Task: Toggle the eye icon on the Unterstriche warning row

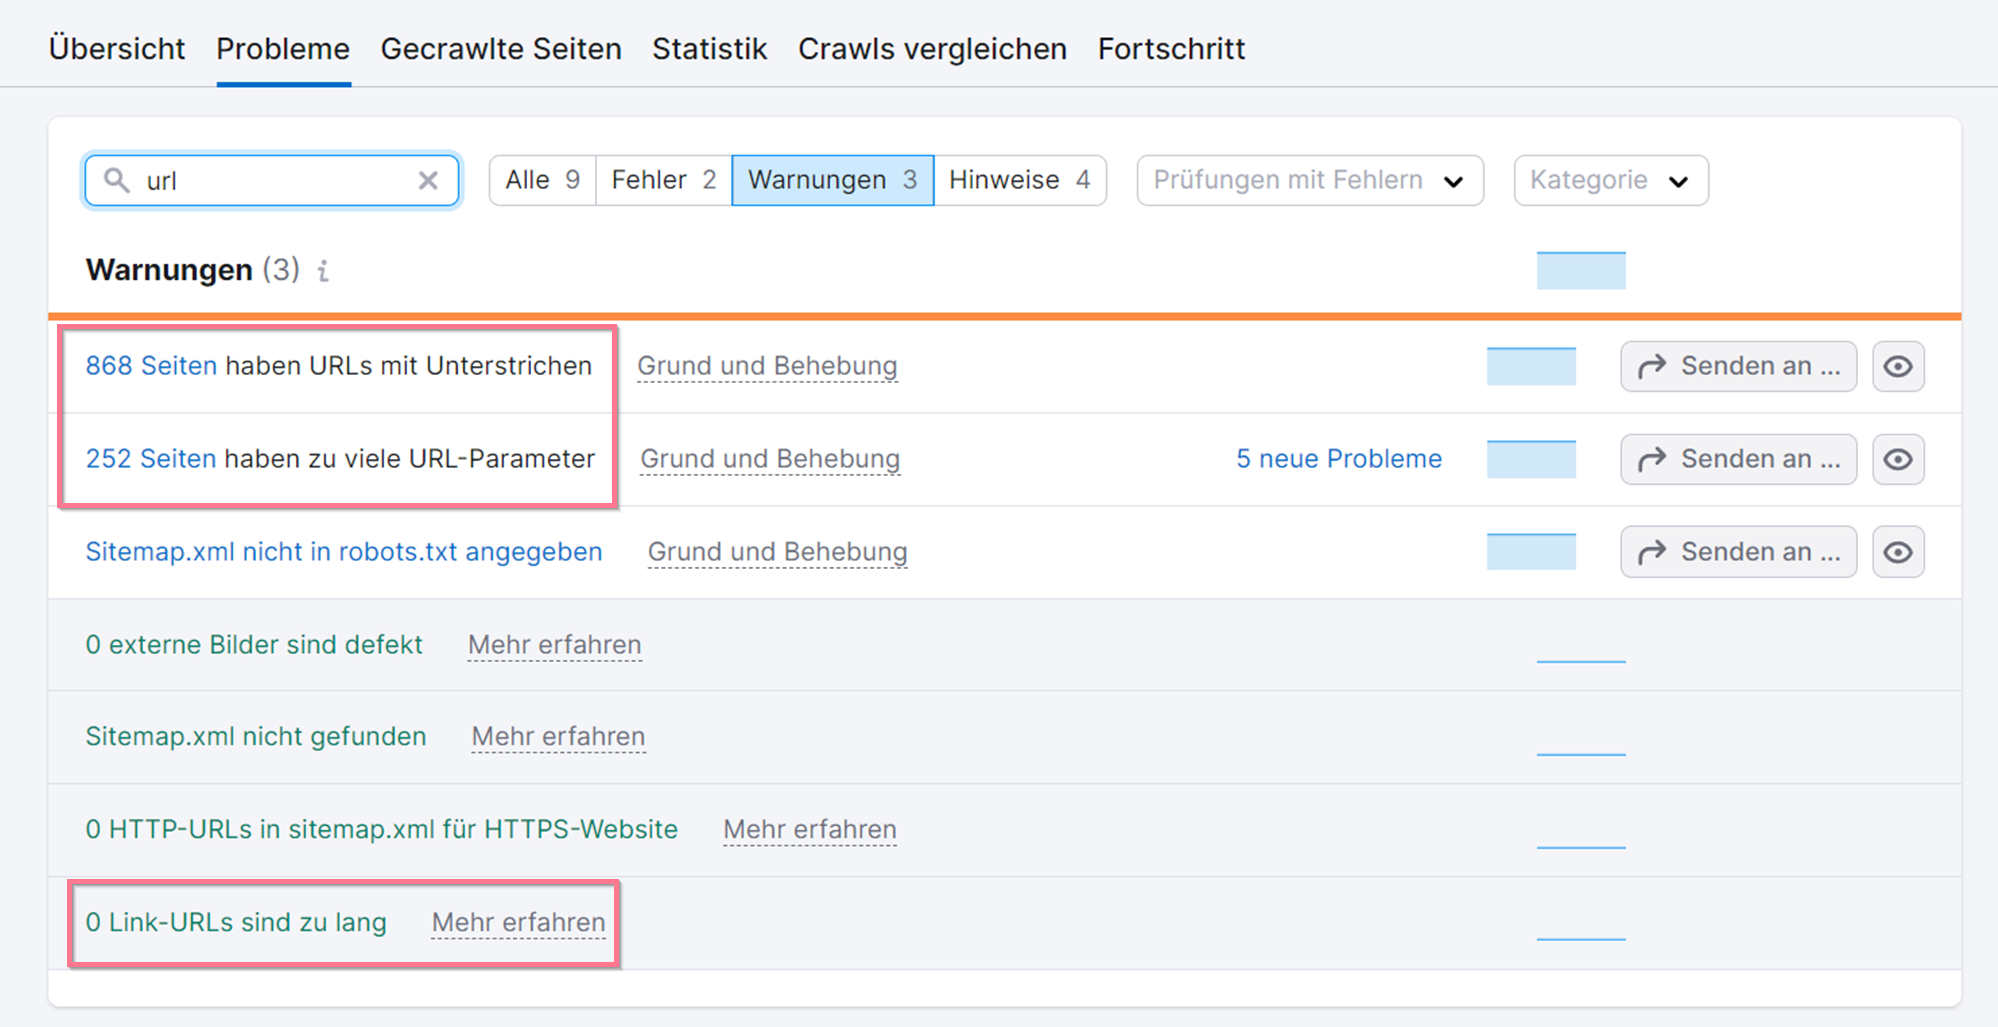Action: tap(1898, 366)
